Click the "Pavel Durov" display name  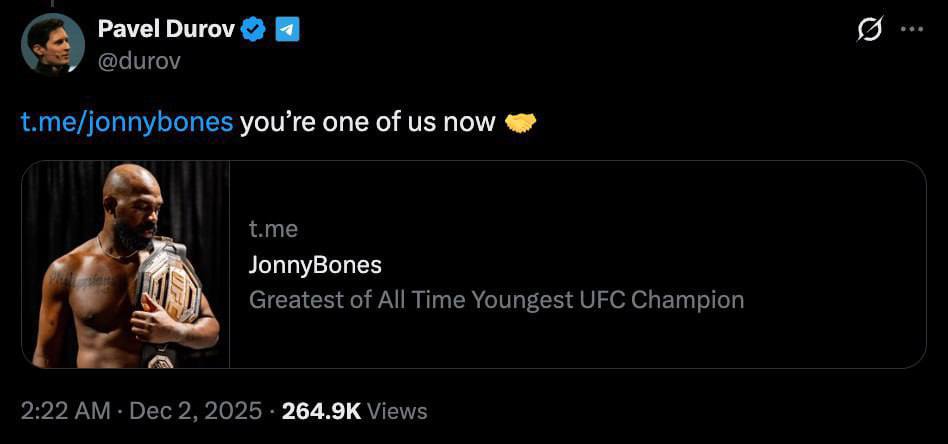coord(165,30)
